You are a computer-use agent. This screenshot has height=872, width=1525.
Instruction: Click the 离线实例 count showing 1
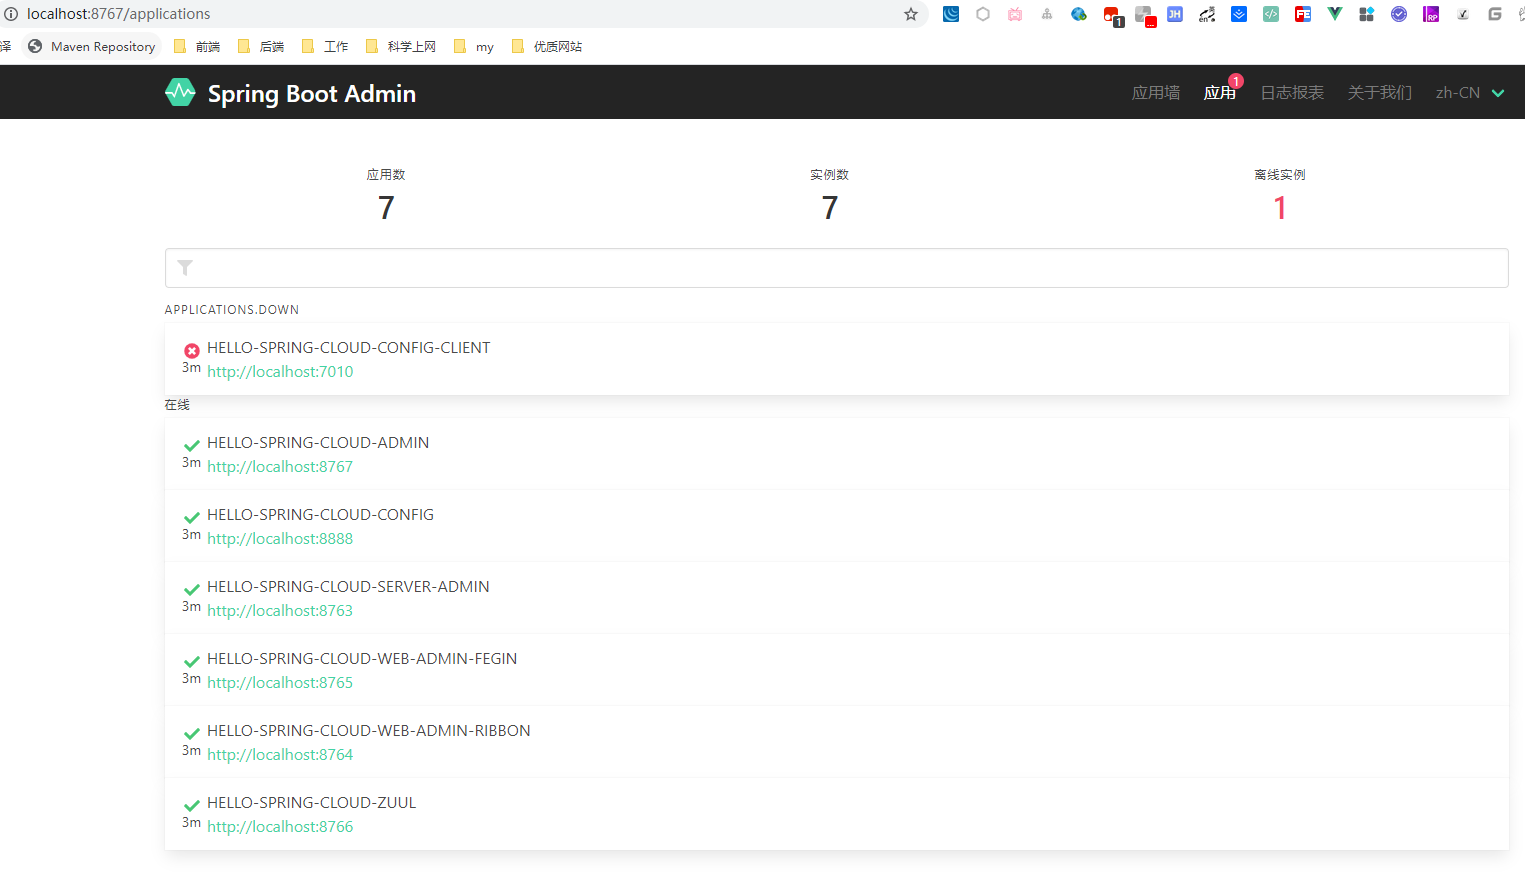pyautogui.click(x=1280, y=208)
